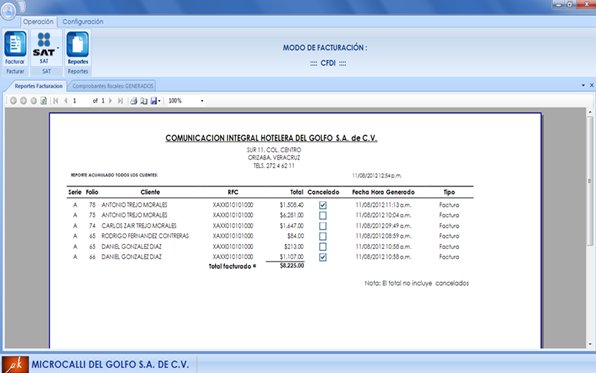The height and width of the screenshot is (373, 596).
Task: Switch to the Configuración ribbon tab
Action: pos(83,22)
